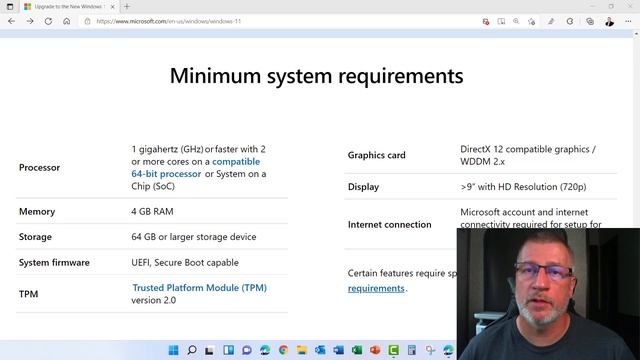The height and width of the screenshot is (360, 640).
Task: View site info via the lock icon
Action: click(x=87, y=21)
